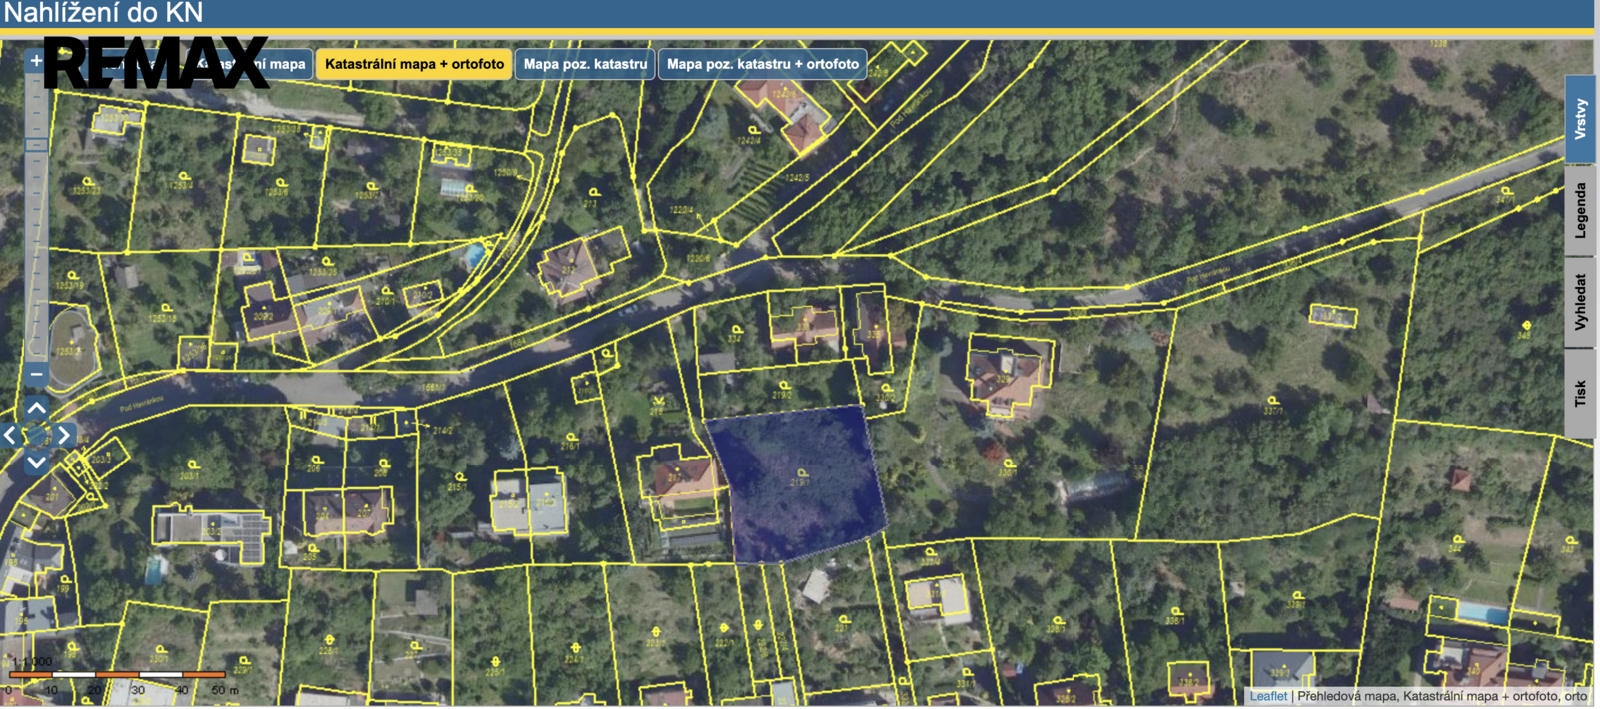Click the Nahlížení do KN header title
This screenshot has width=1600, height=709.
coord(104,13)
